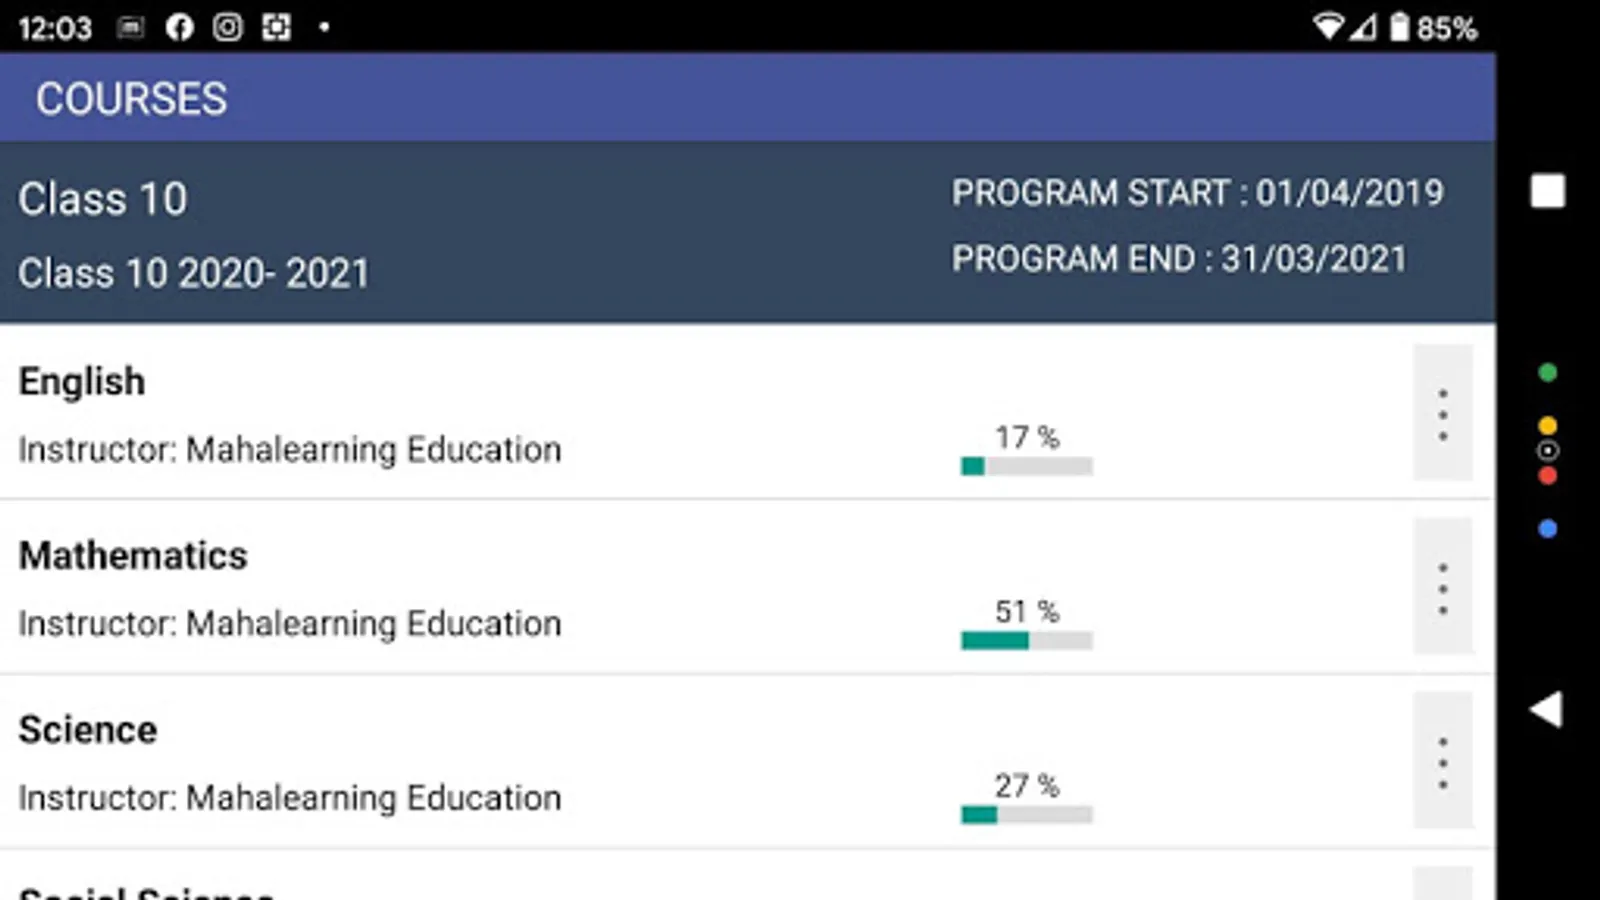
Task: Open the Science course
Action: point(88,730)
